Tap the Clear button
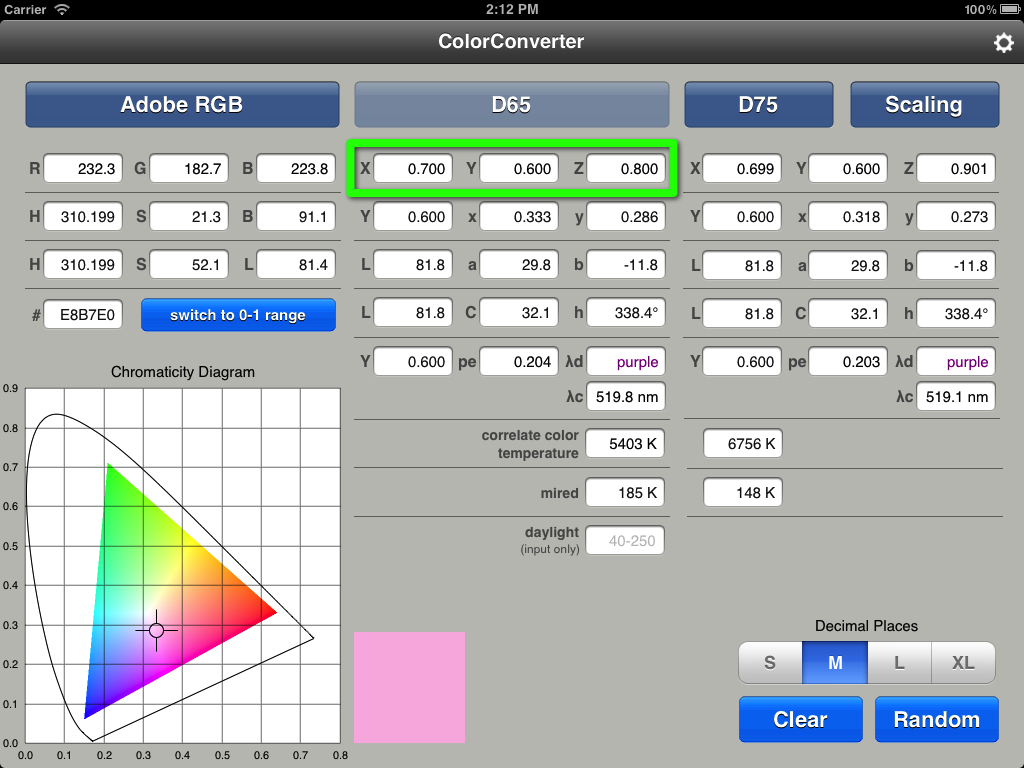 (801, 719)
